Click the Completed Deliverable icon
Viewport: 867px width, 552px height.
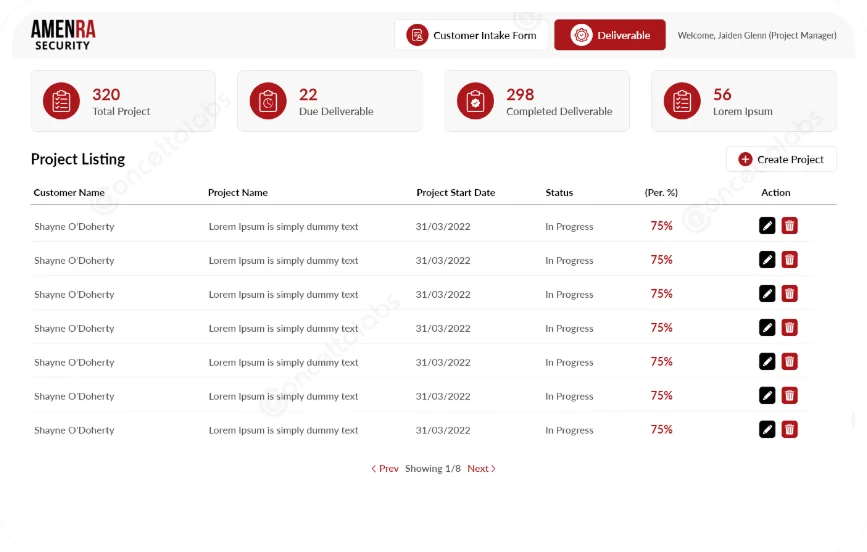click(475, 101)
